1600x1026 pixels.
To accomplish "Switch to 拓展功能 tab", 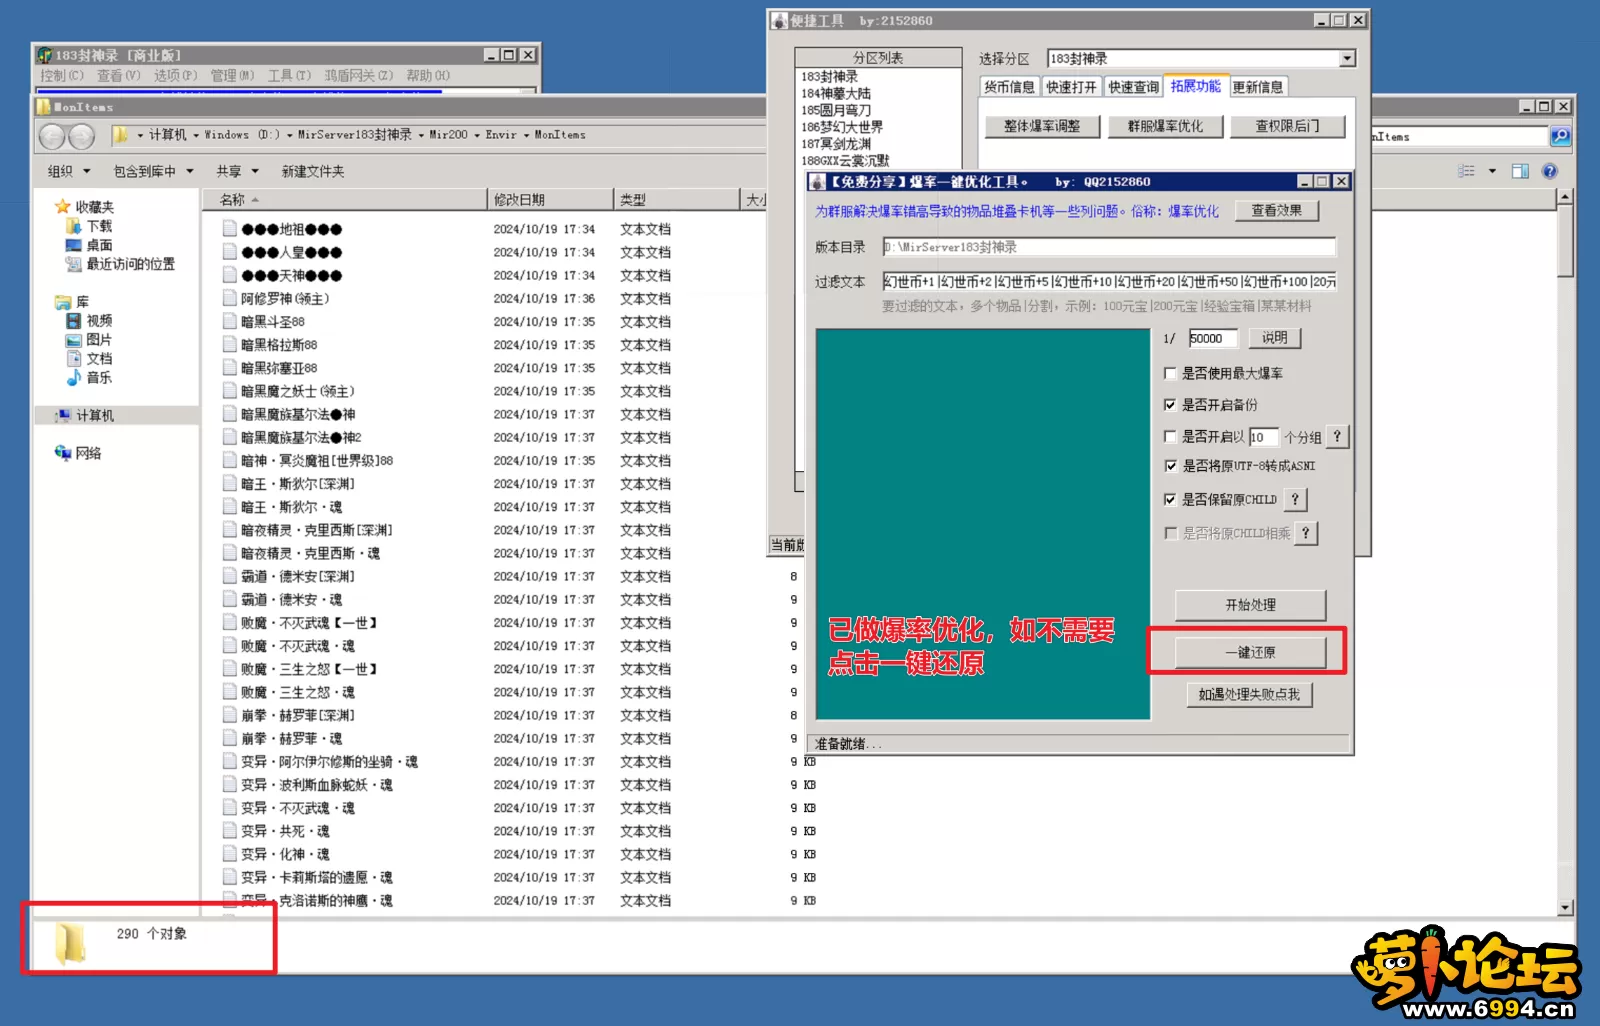I will click(1196, 86).
